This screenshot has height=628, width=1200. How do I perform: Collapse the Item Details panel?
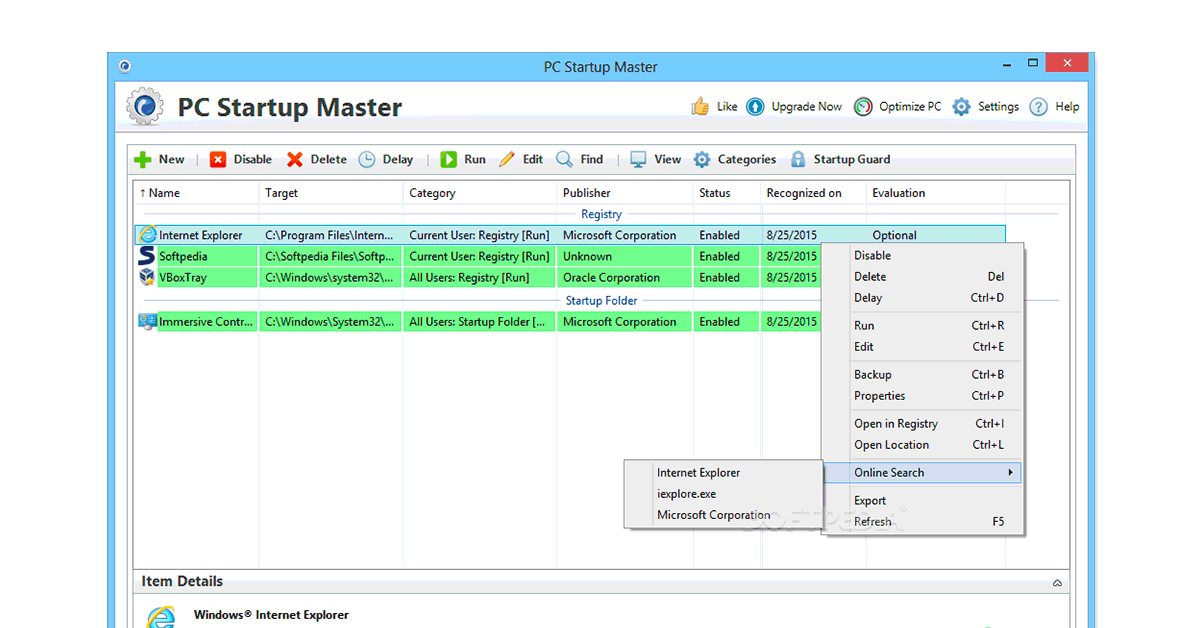1058,582
